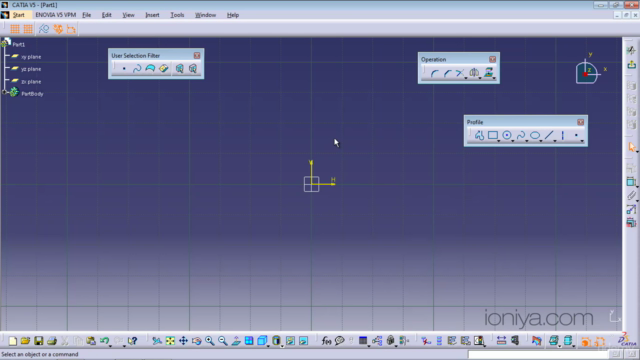Click the Undo icon
The height and width of the screenshot is (360, 640).
[104, 341]
